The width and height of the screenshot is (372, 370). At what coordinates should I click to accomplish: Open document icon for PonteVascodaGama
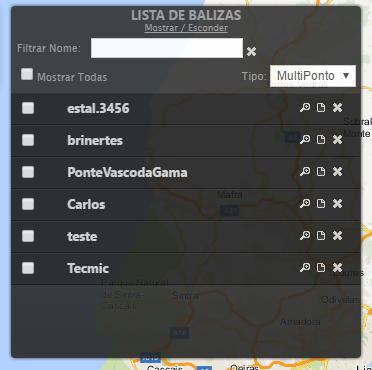(x=321, y=172)
